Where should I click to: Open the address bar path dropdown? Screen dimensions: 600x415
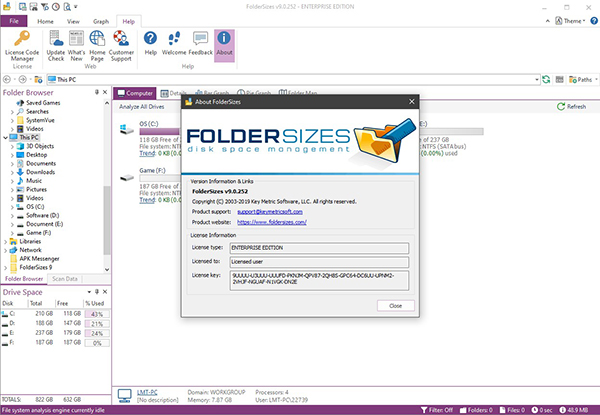click(x=537, y=80)
